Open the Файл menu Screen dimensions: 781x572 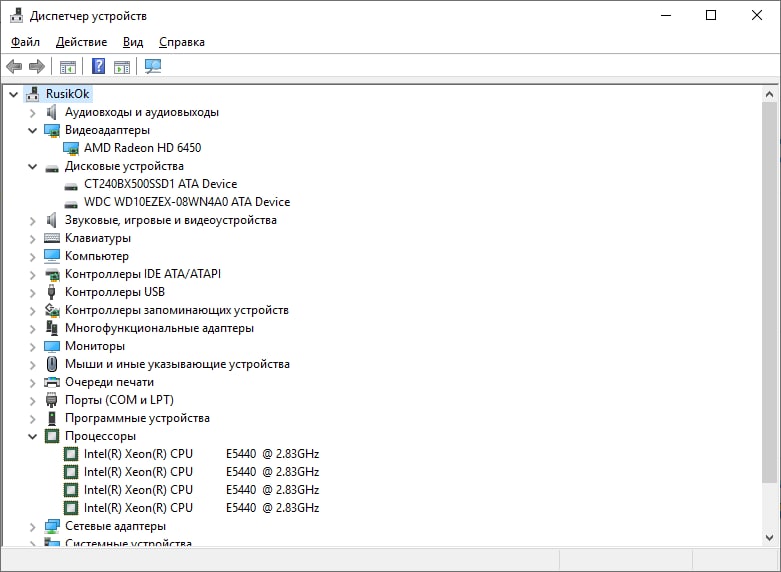point(25,42)
